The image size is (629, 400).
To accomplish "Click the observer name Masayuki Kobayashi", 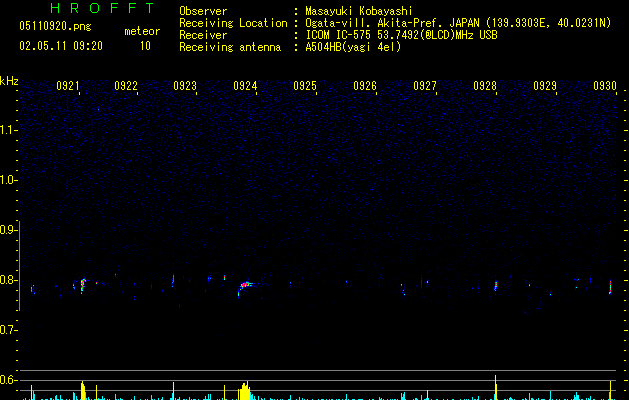I will [359, 11].
